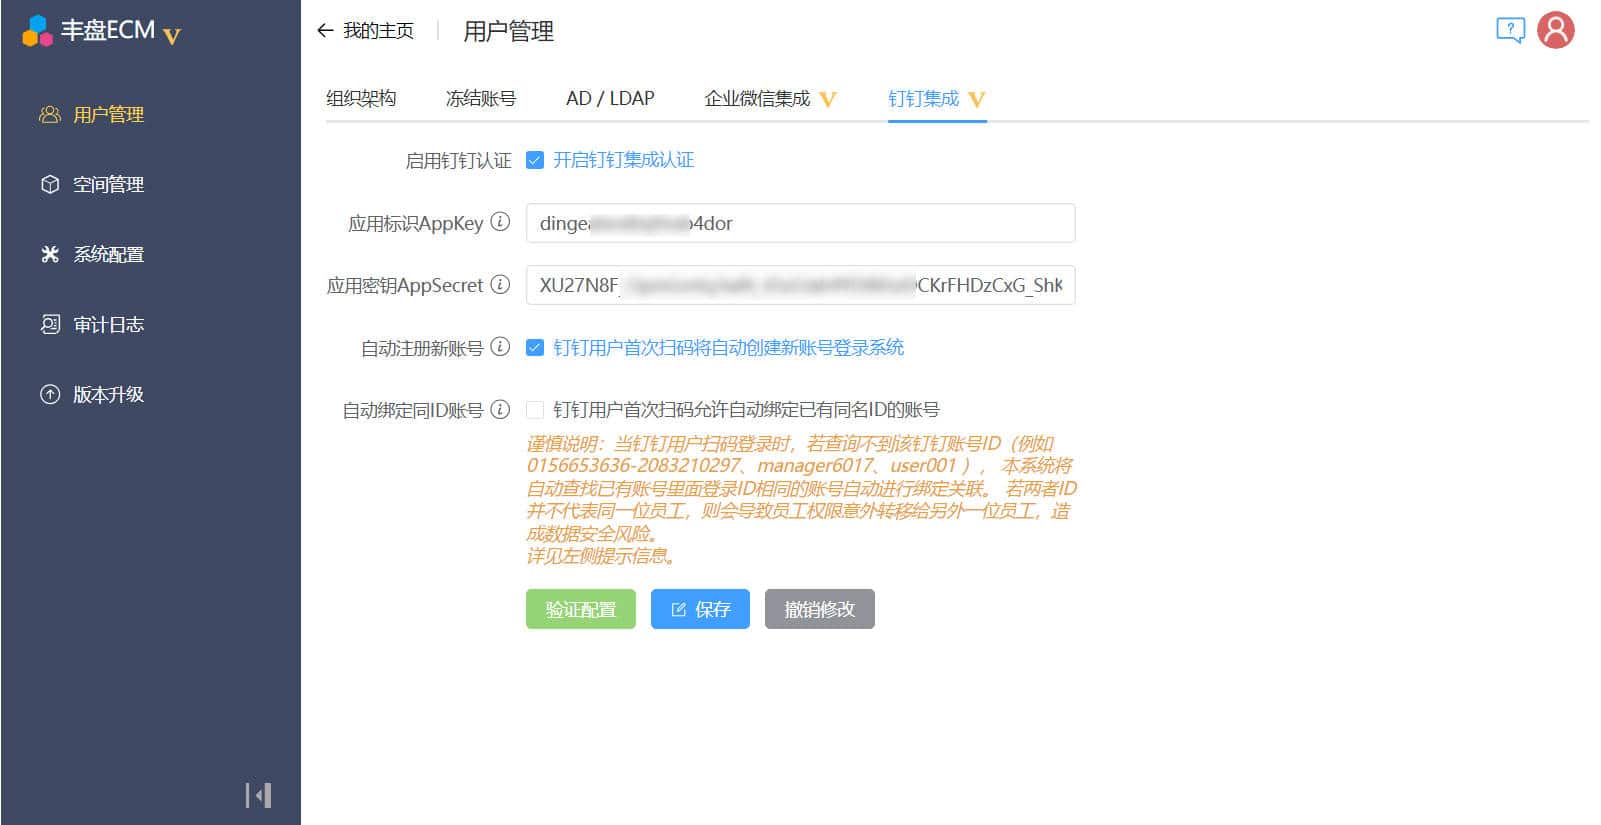
Task: Select the 钉钉集成 tab
Action: 923,98
